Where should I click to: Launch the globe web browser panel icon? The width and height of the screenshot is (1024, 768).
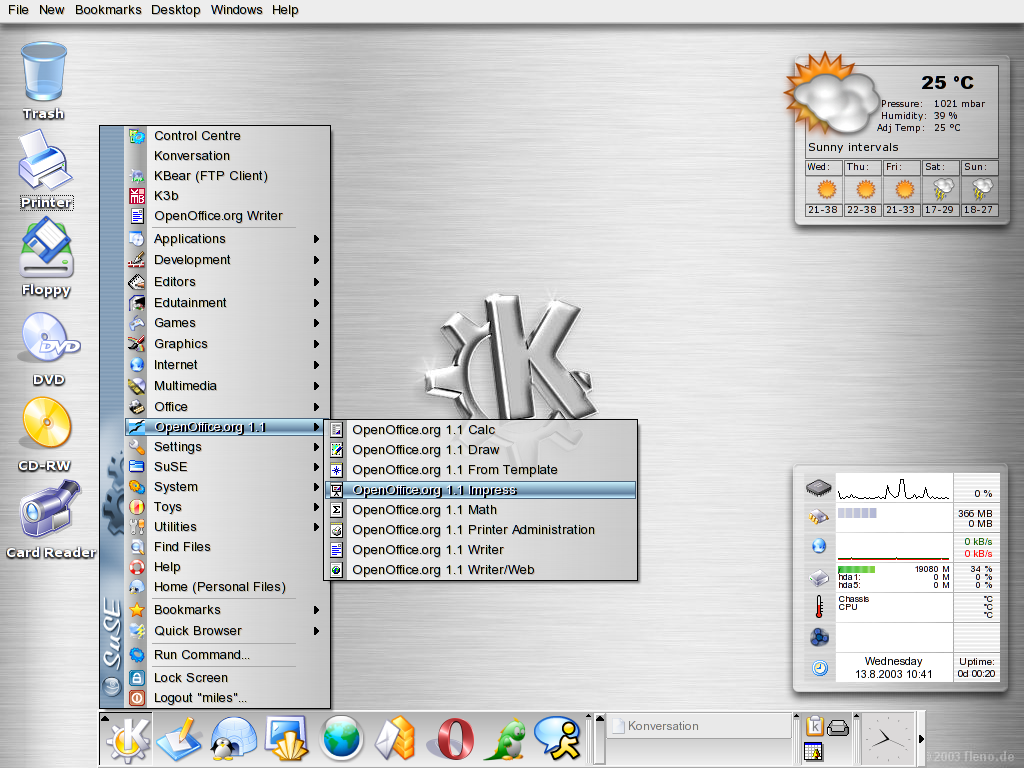[341, 739]
